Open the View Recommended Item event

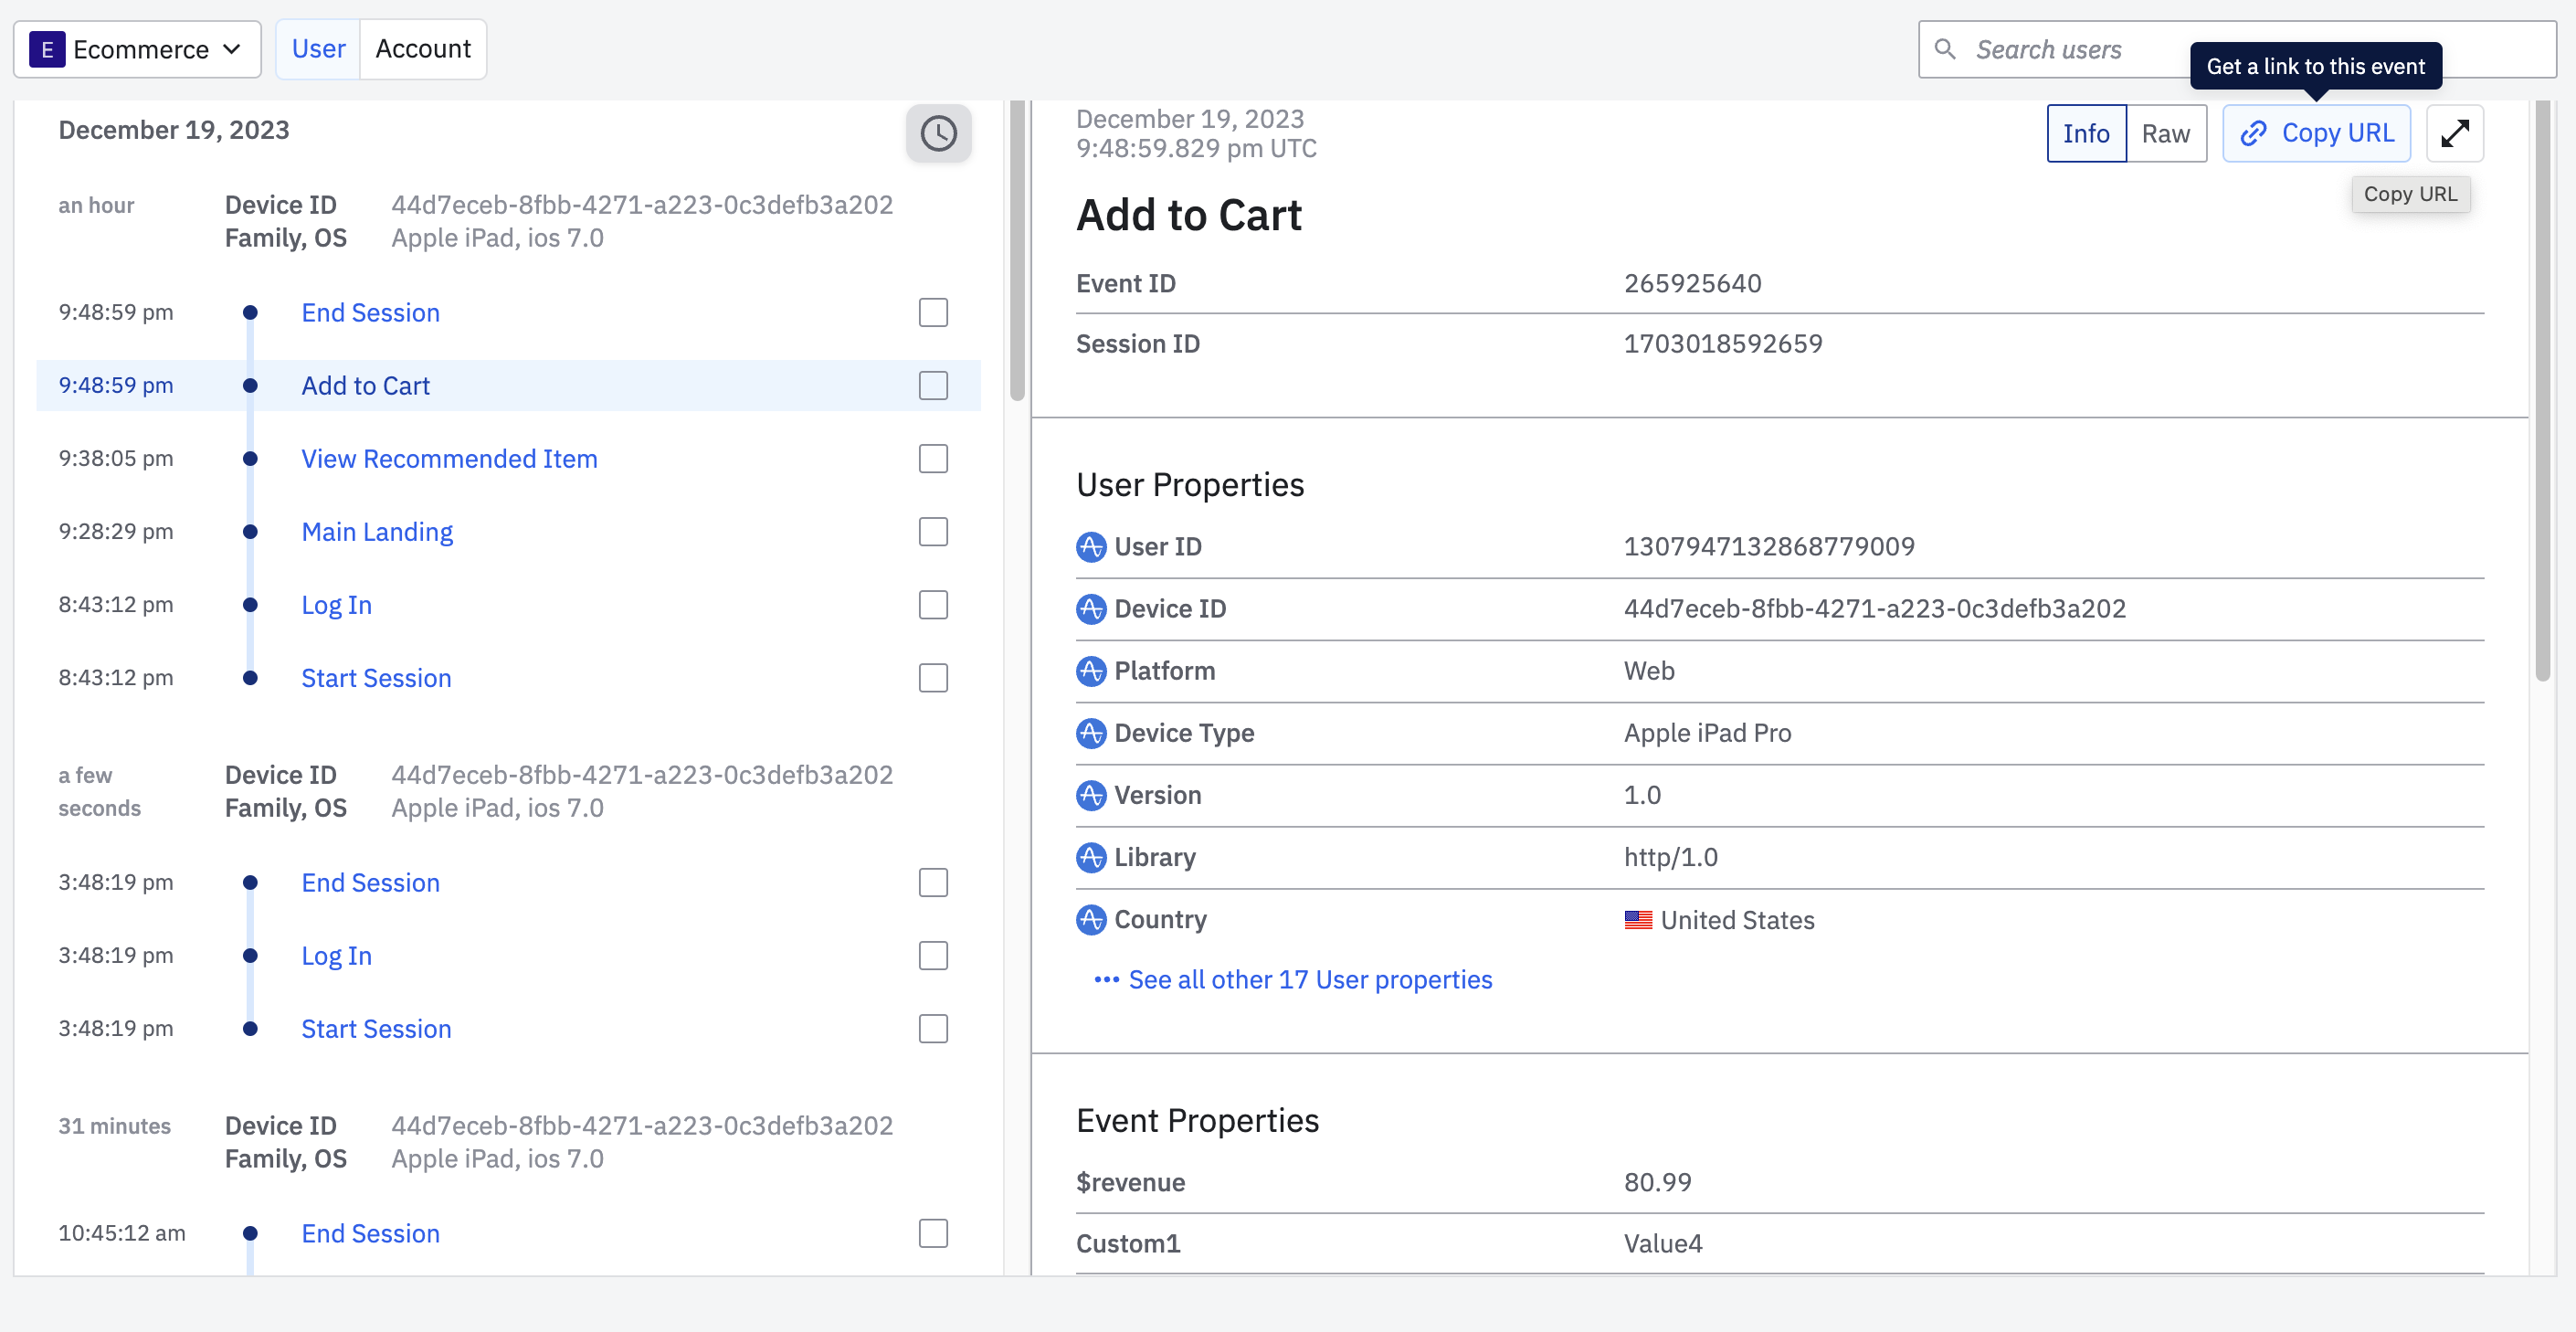(x=449, y=458)
